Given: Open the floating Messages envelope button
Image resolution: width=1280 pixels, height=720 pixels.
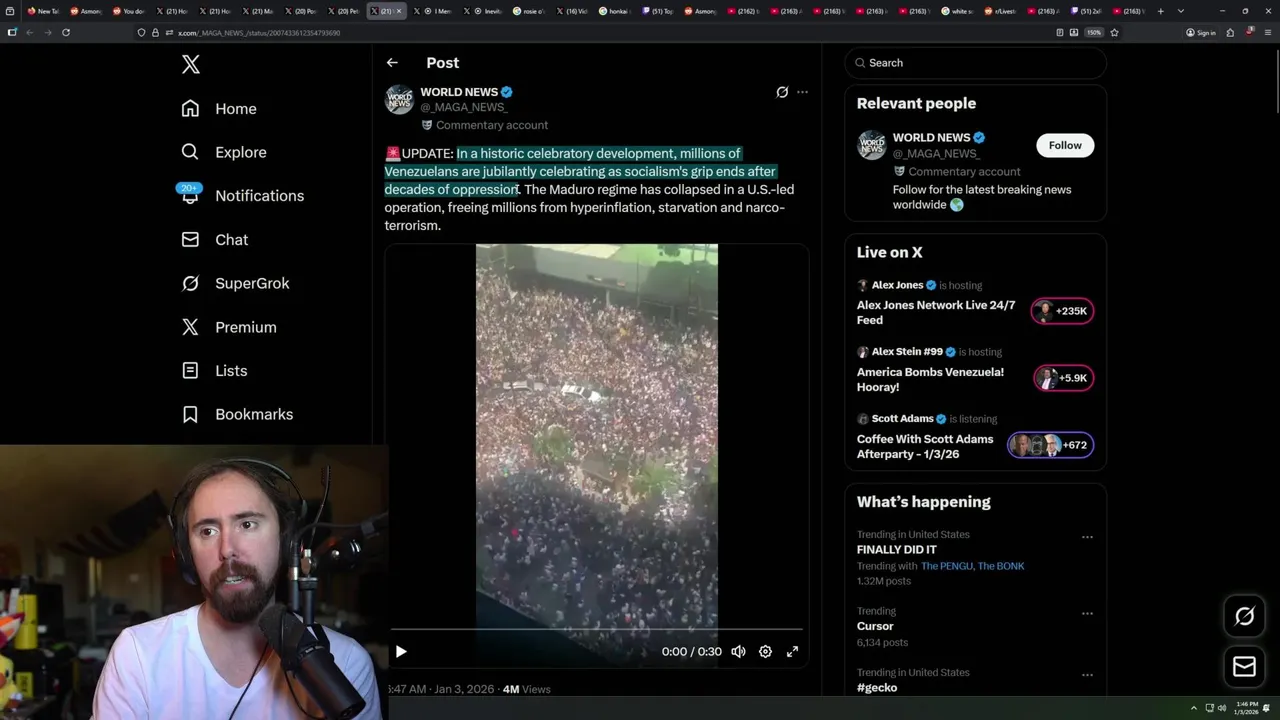Looking at the screenshot, I should click(x=1244, y=667).
